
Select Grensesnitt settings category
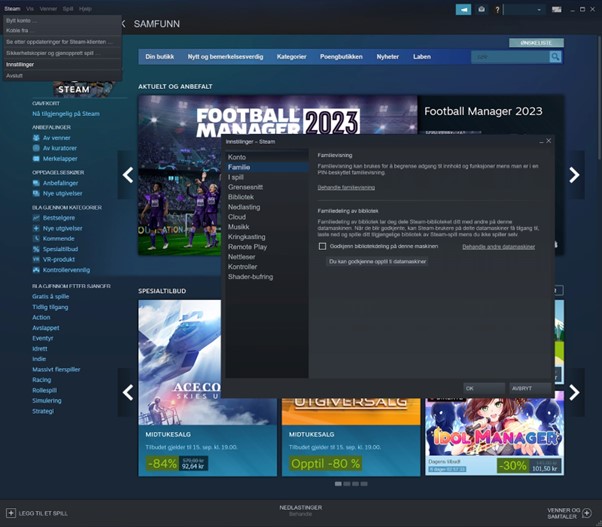click(x=266, y=187)
